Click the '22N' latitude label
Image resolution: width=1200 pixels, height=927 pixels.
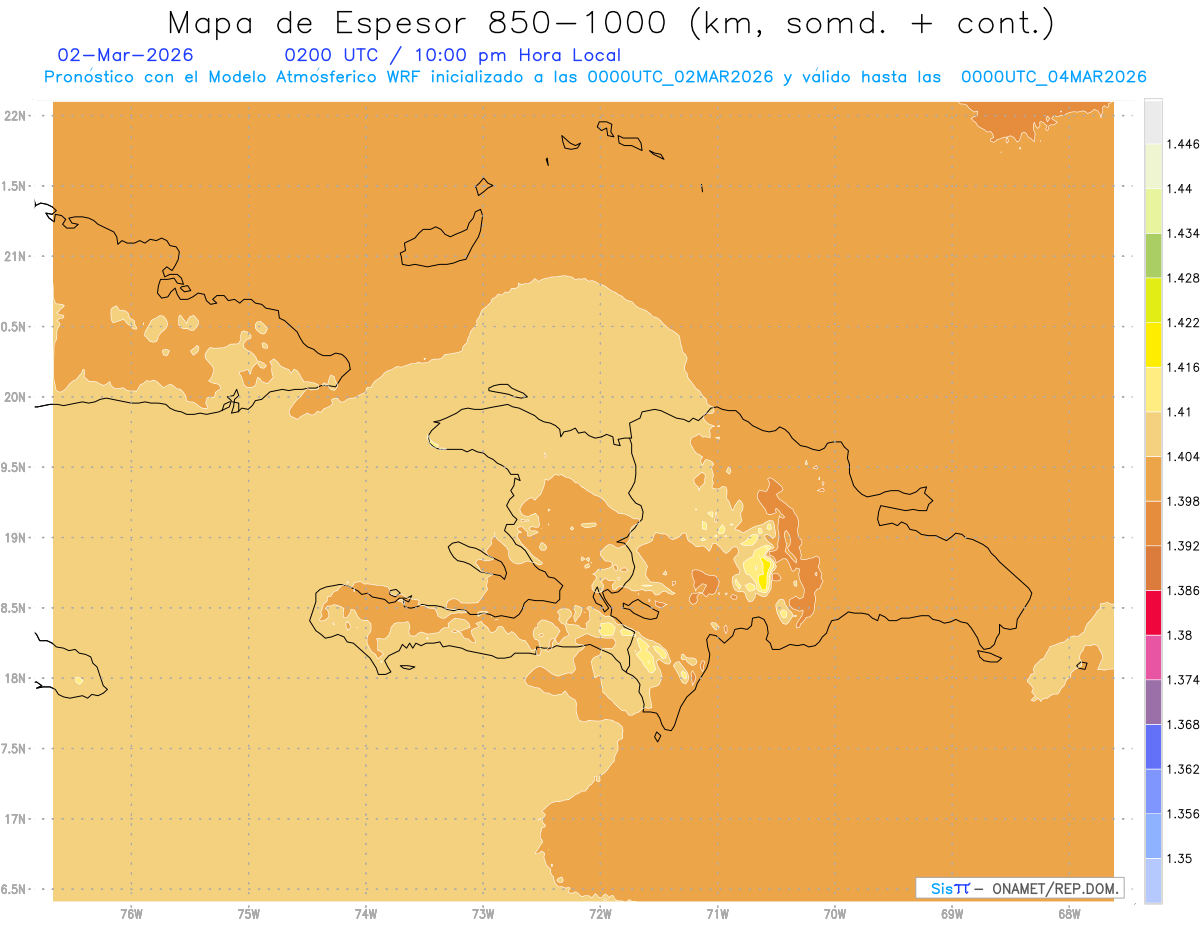(16, 115)
